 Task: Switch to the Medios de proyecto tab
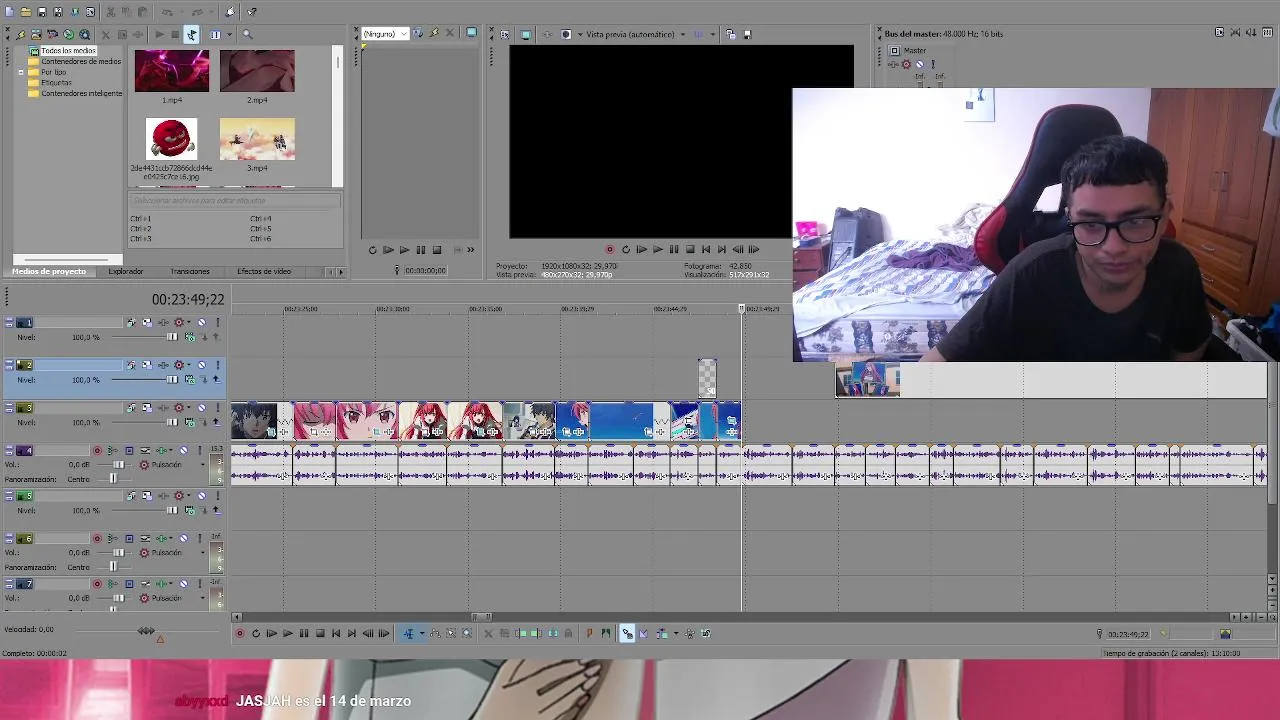click(x=49, y=271)
